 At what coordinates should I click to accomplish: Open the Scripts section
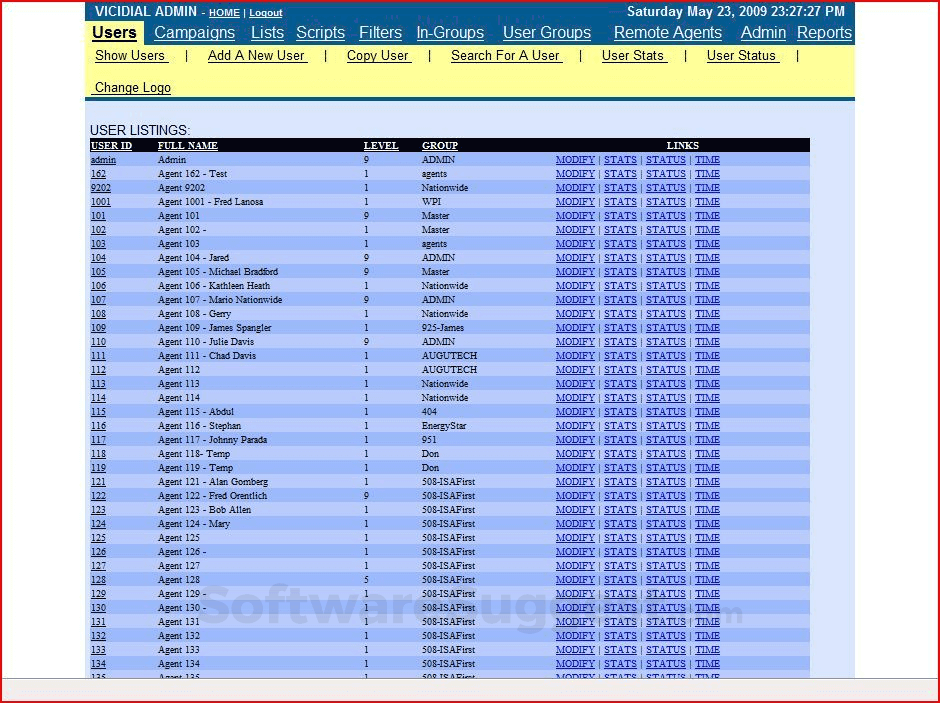coord(320,33)
